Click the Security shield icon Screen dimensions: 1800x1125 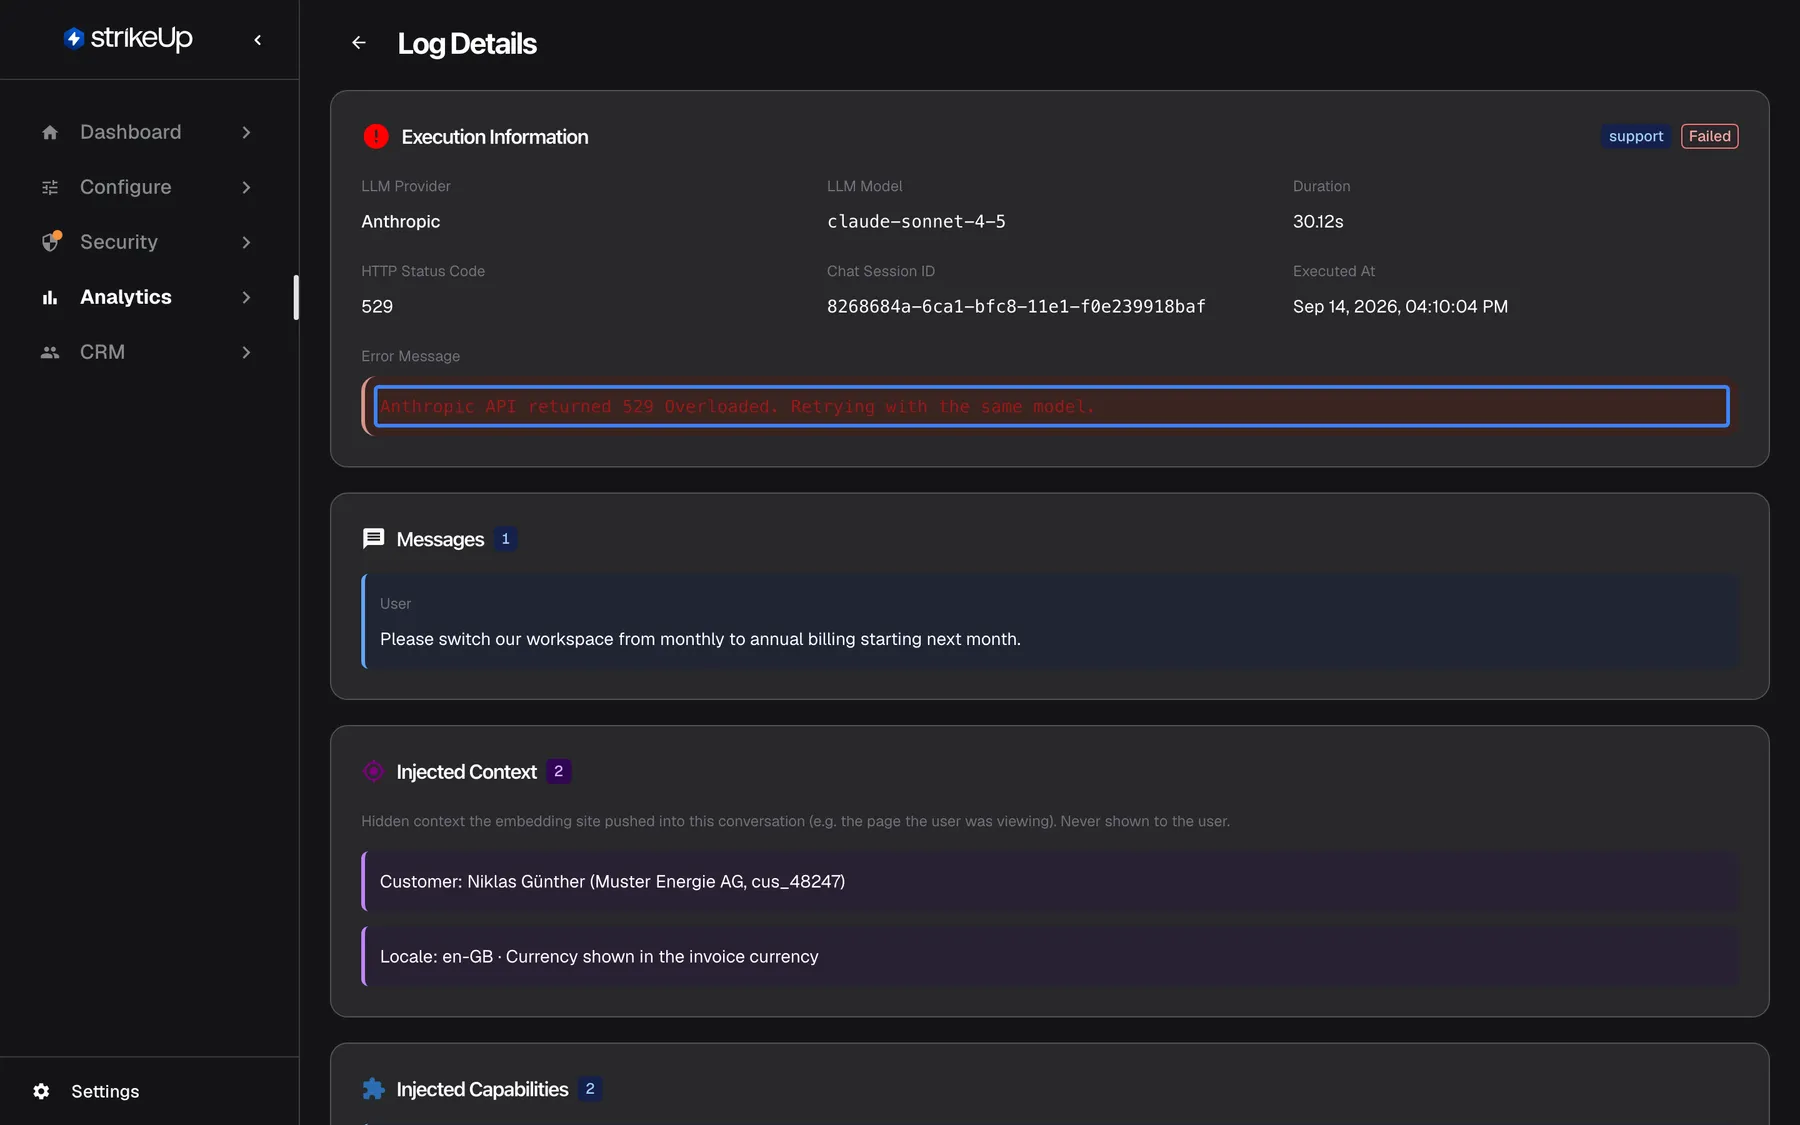[x=51, y=242]
